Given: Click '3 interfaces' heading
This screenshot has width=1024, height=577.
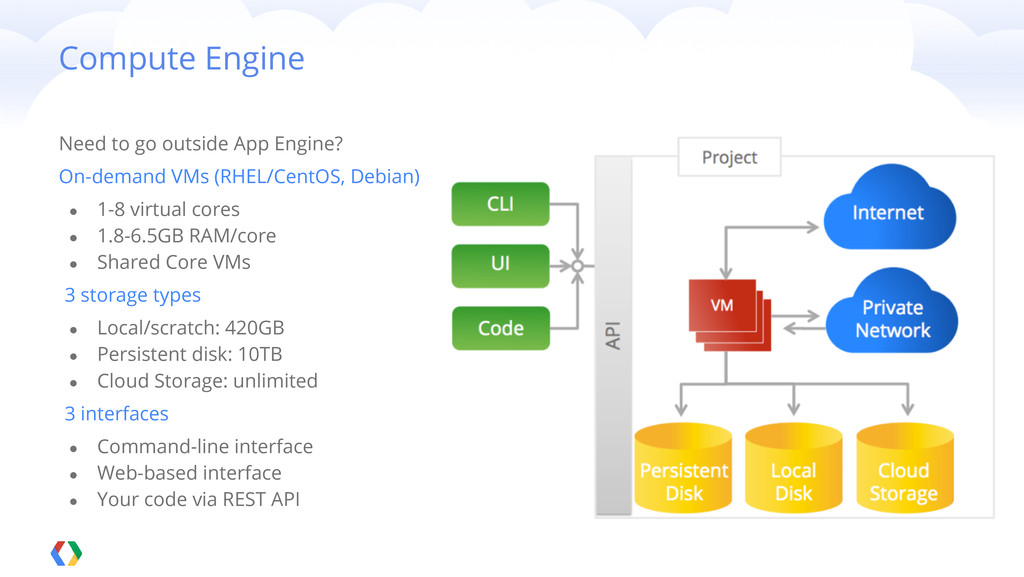Looking at the screenshot, I should click(116, 414).
